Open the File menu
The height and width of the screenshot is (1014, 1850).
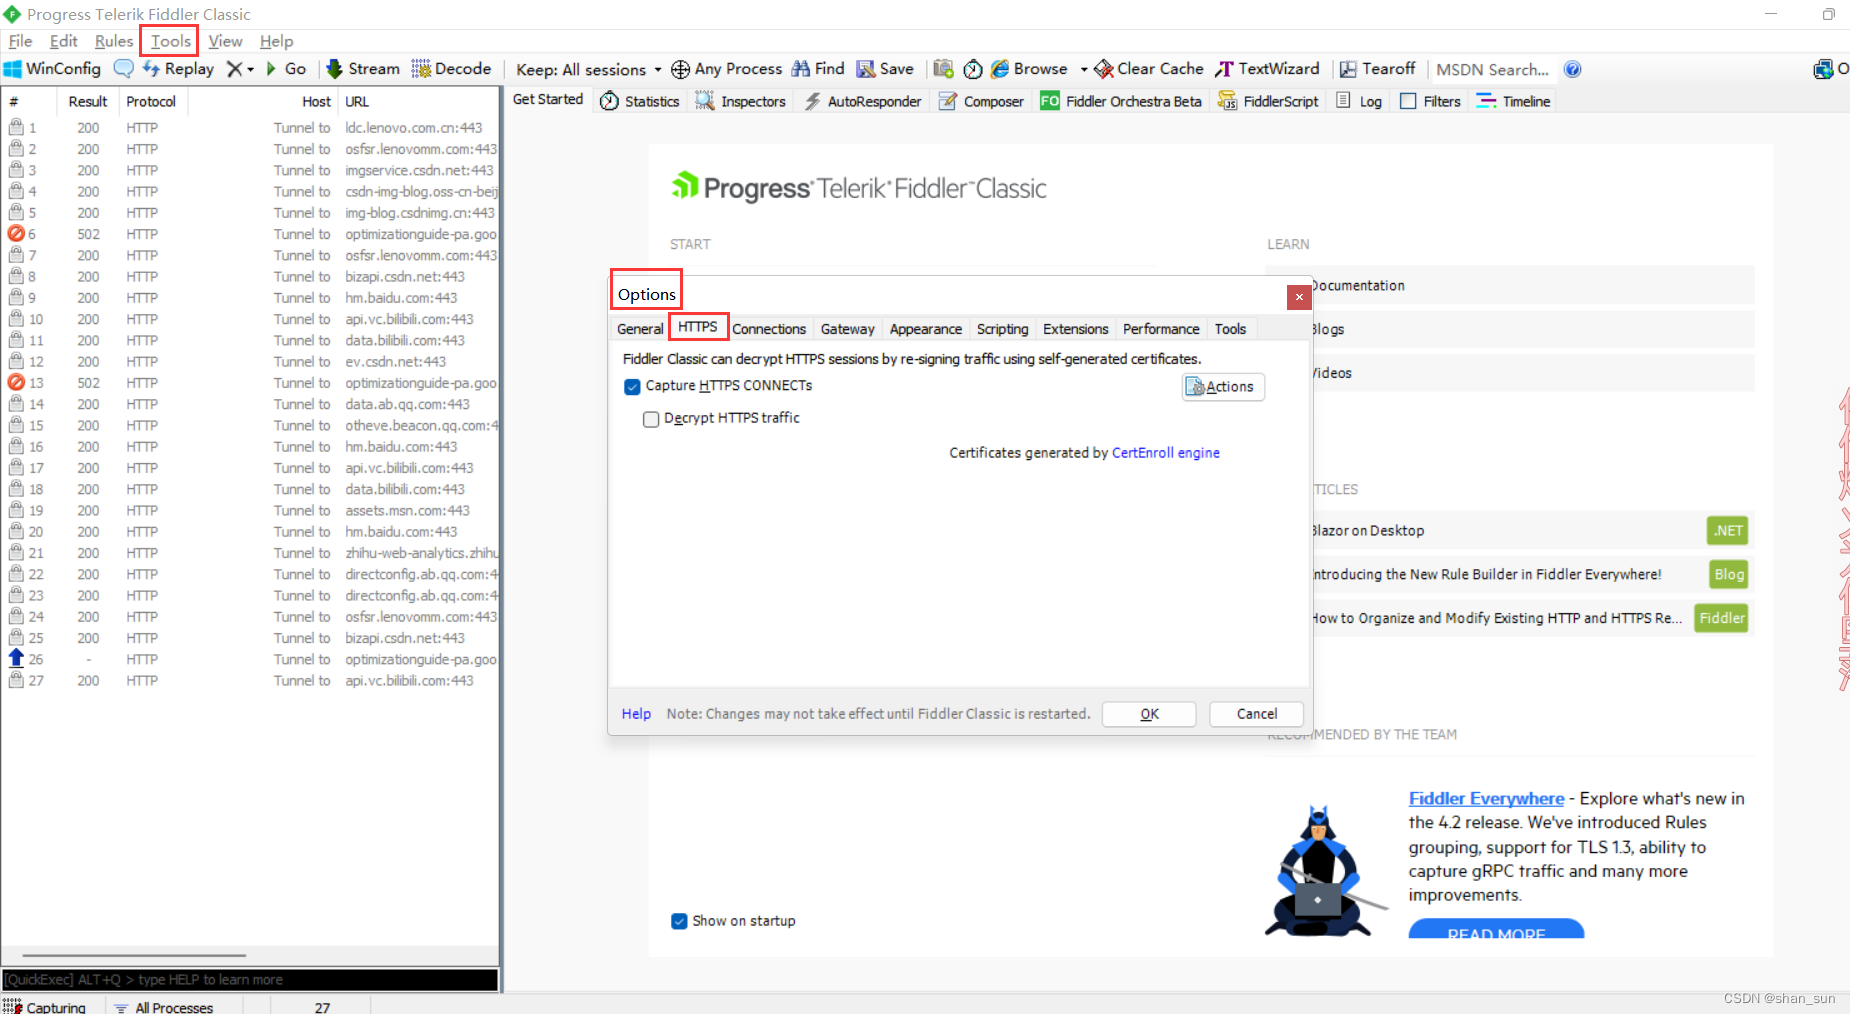(20, 41)
